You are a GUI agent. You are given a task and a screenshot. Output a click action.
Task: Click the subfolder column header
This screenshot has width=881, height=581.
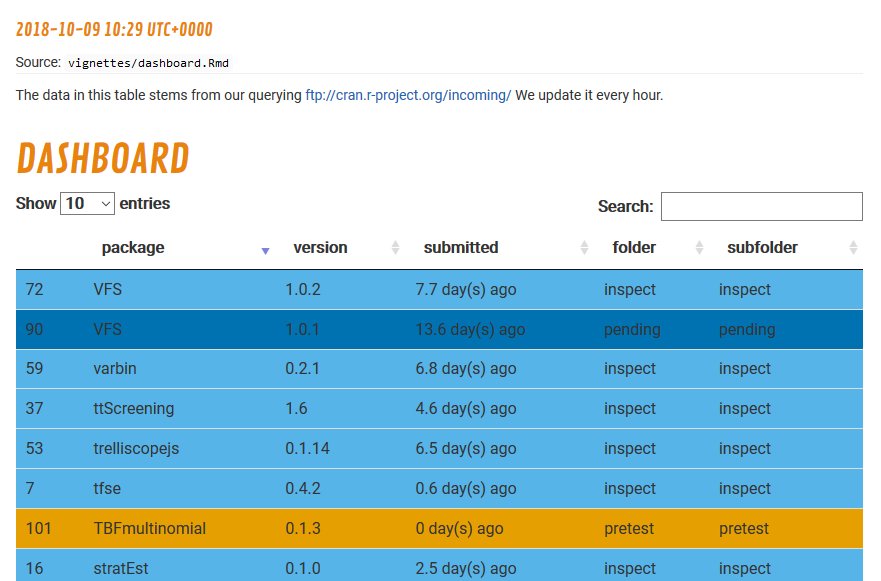pyautogui.click(x=762, y=247)
